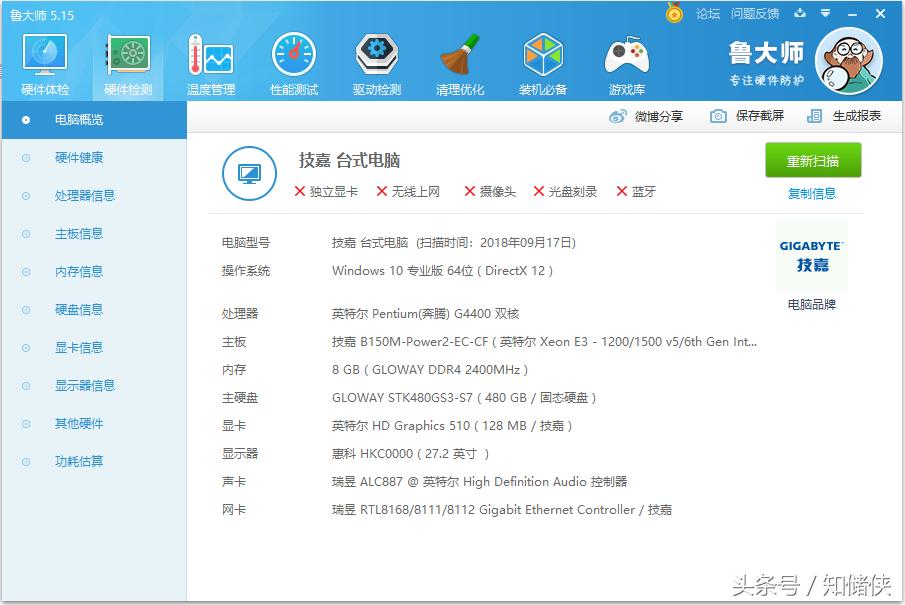The image size is (905, 605).
Task: Open 微博分享 Weibo sharing
Action: [660, 115]
